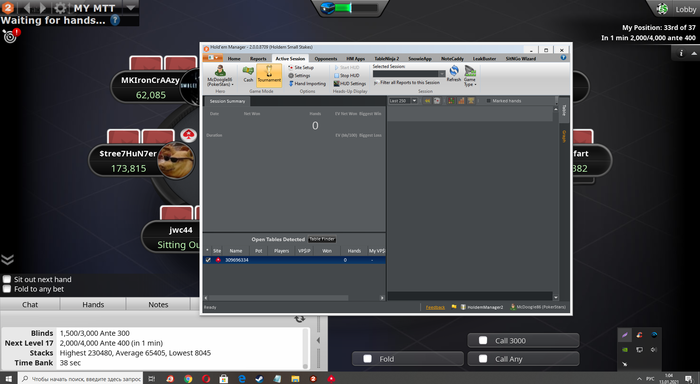Click Filter all Reports to this Session

tap(407, 83)
